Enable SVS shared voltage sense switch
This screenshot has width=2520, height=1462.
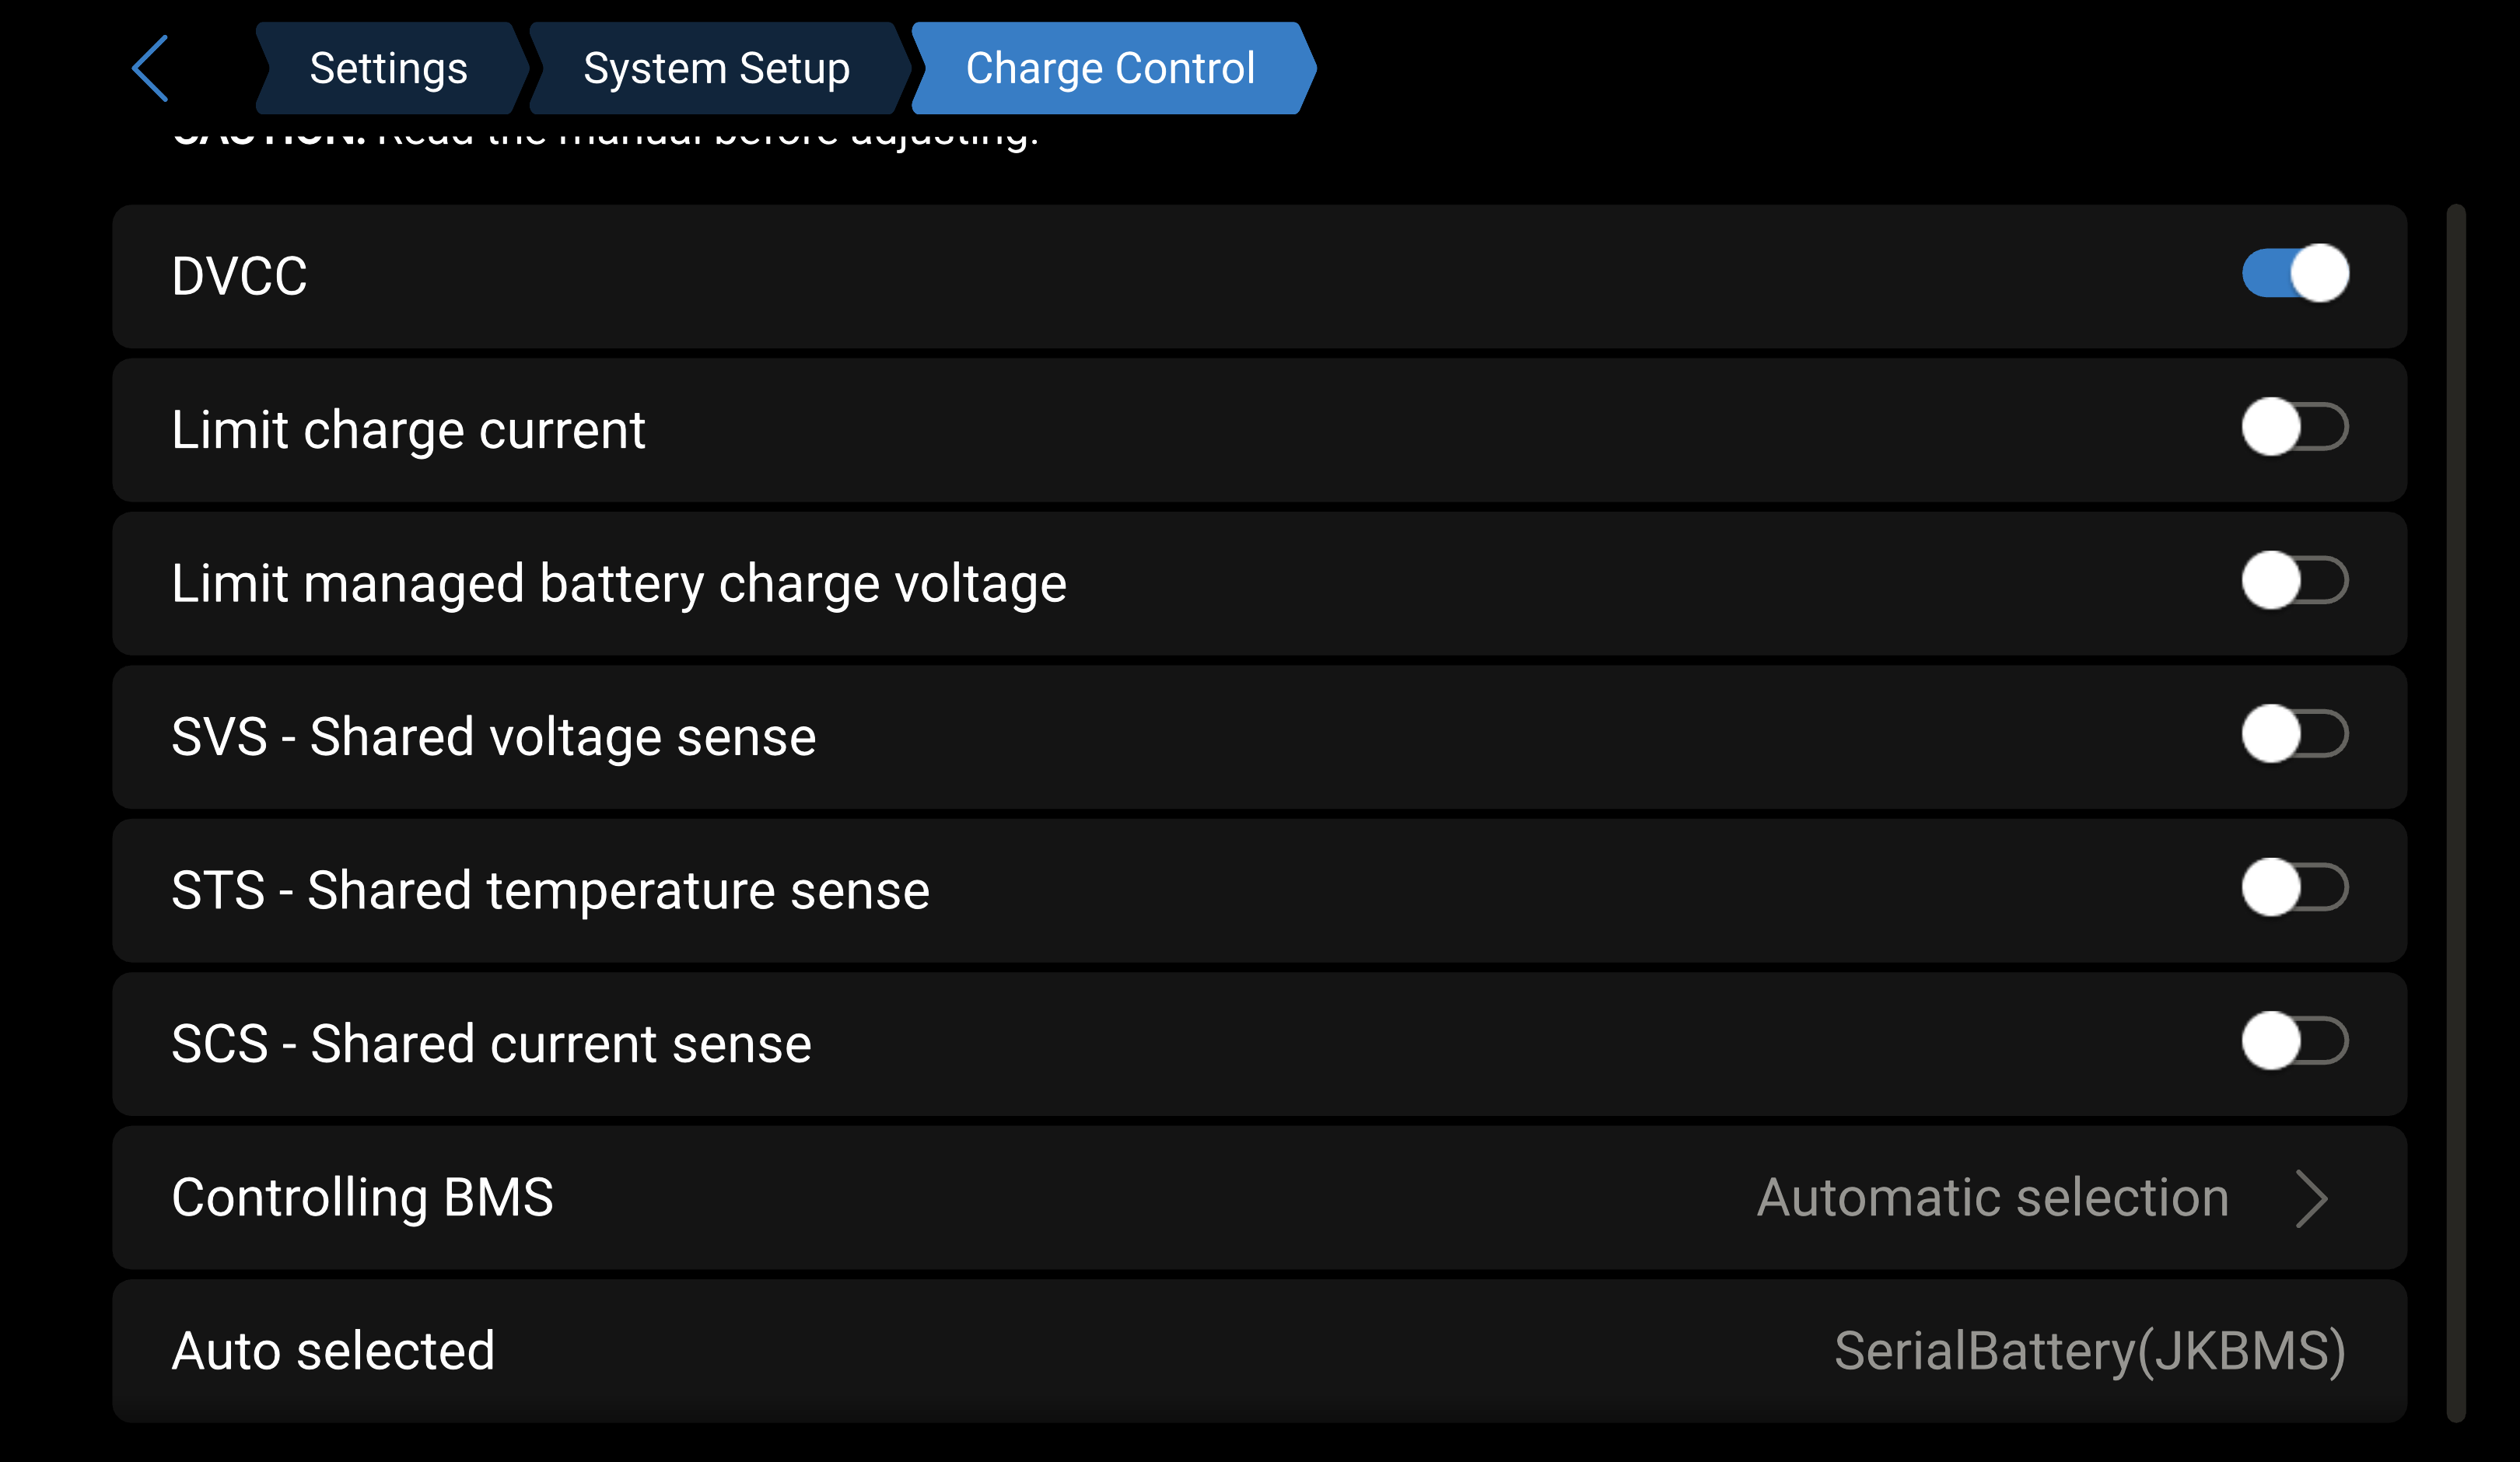pyautogui.click(x=2295, y=734)
